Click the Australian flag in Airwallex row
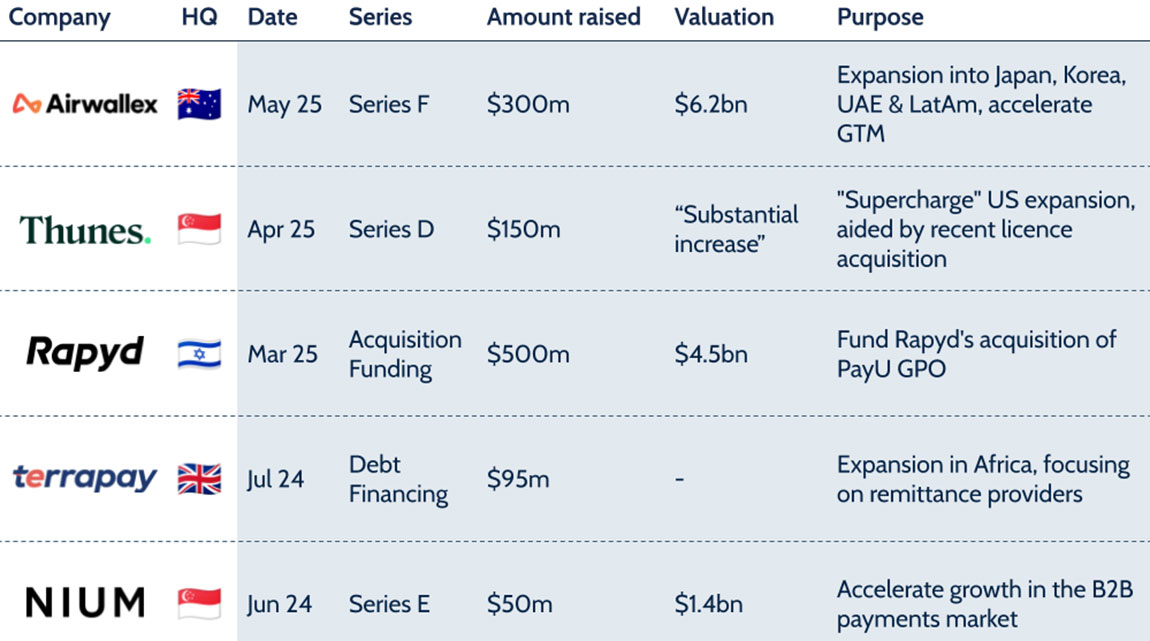 pyautogui.click(x=199, y=104)
